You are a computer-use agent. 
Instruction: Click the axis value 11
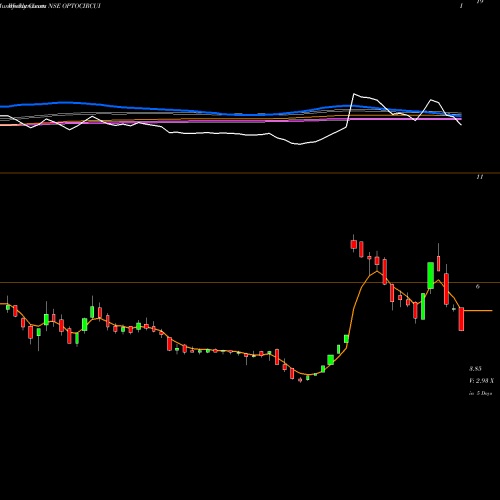click(480, 177)
